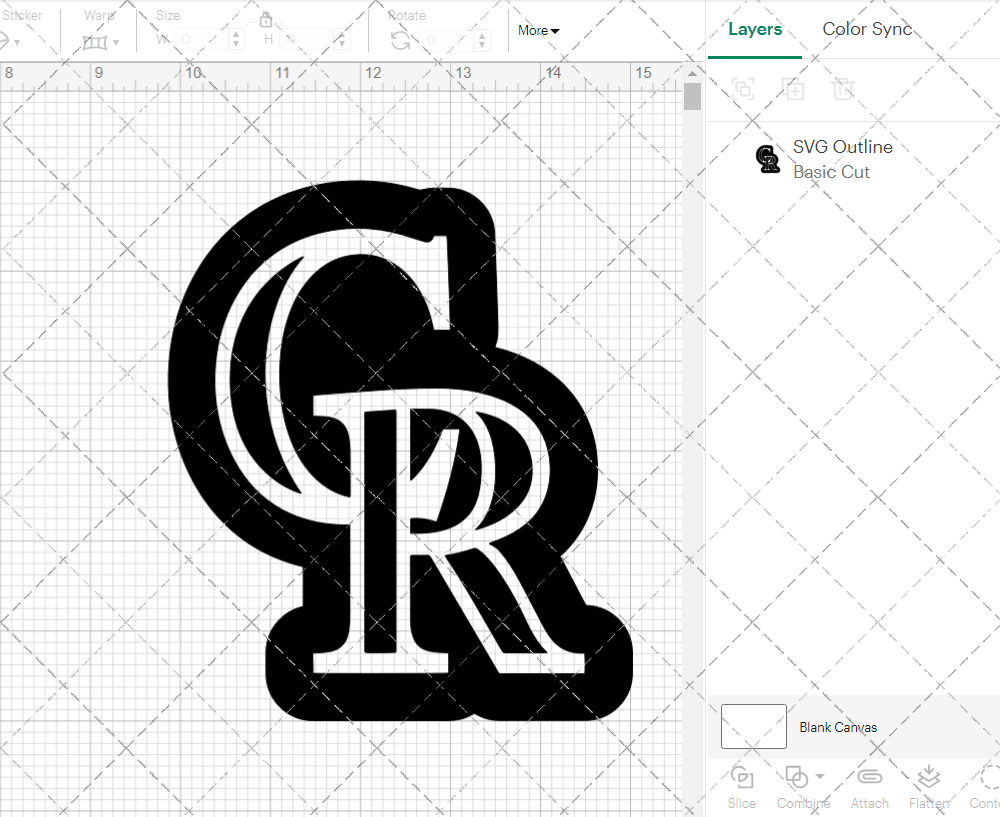Select the Layers tab
This screenshot has width=1000, height=817.
pos(755,29)
